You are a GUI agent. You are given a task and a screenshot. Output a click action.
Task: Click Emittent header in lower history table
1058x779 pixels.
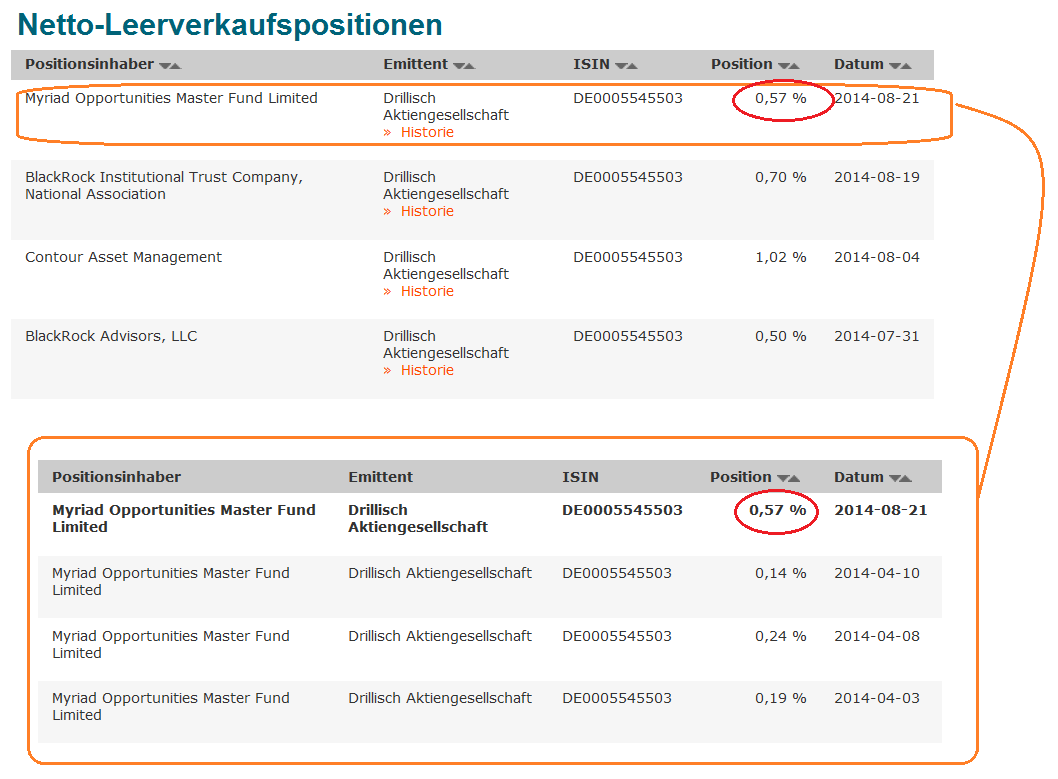(381, 477)
